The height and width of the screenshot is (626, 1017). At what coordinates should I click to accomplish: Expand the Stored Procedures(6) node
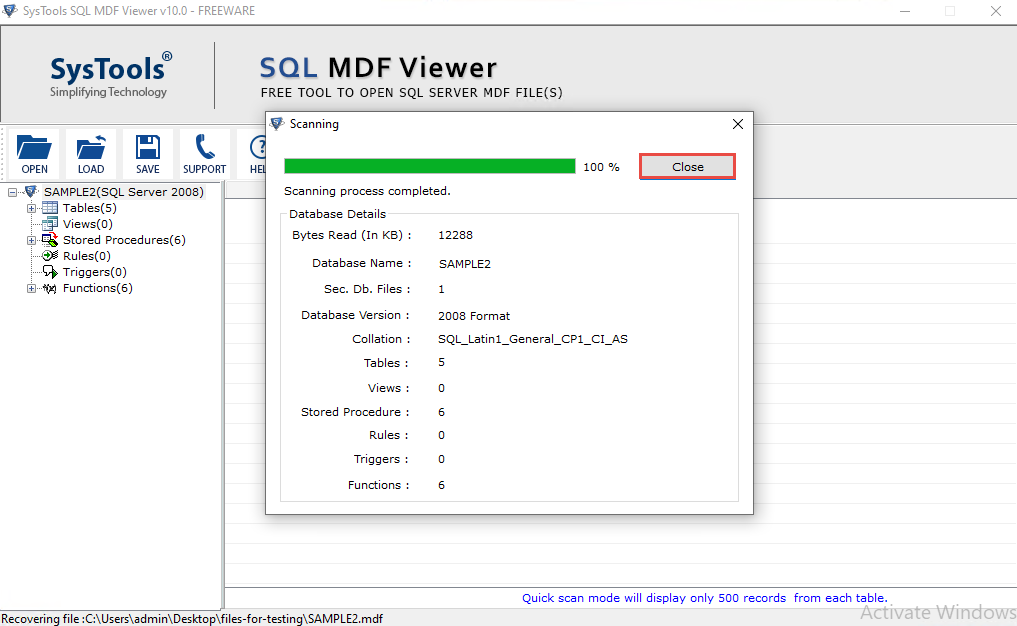[x=31, y=240]
